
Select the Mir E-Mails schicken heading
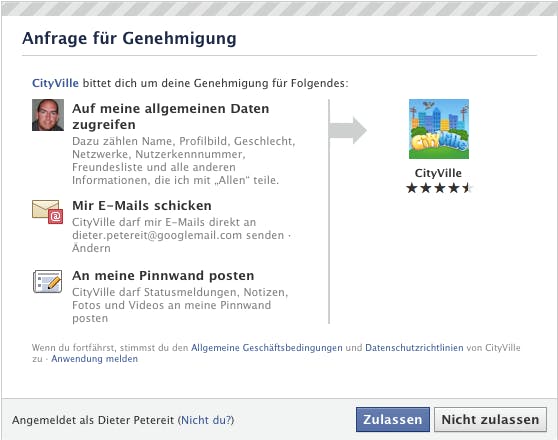[x=142, y=205]
